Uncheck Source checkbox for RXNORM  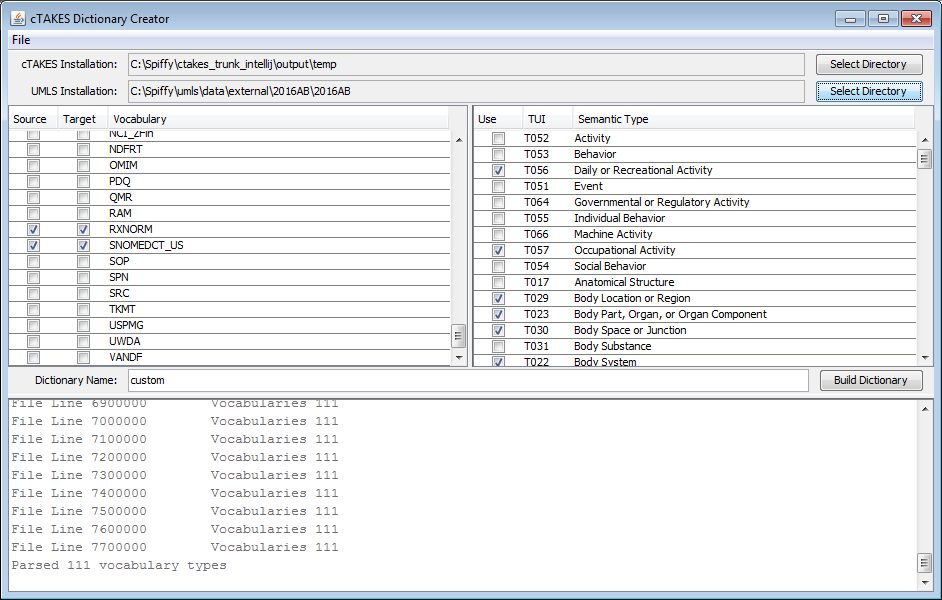(34, 229)
